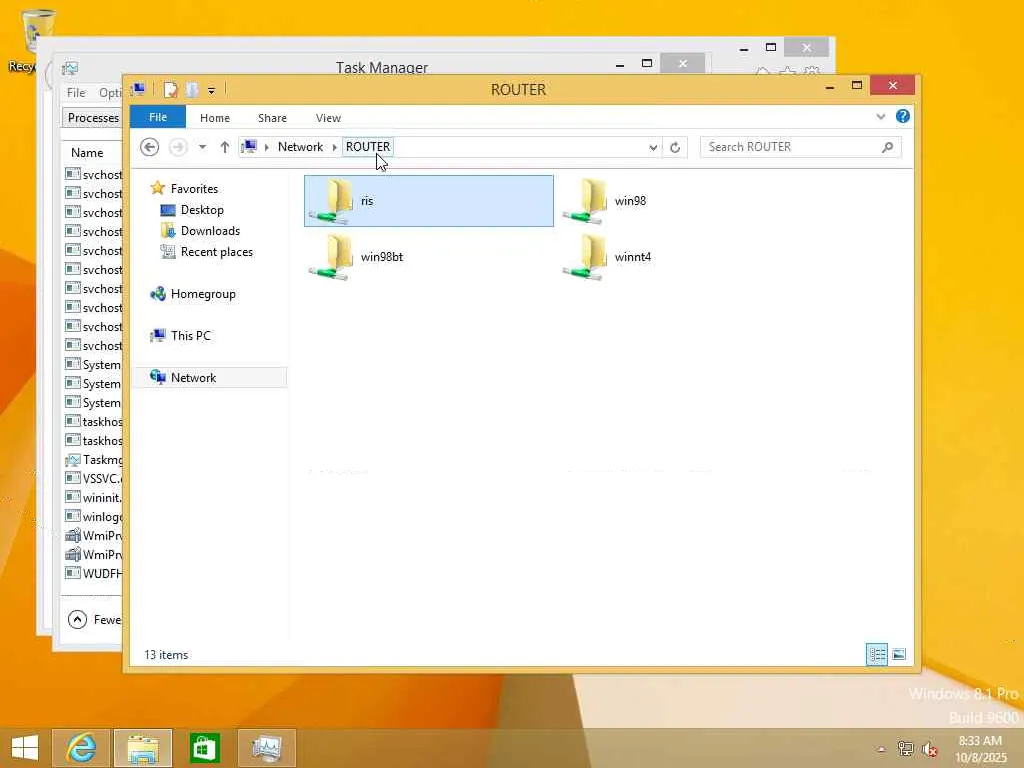This screenshot has width=1024, height=768.
Task: Click the New folder quick access icon
Action: (x=191, y=89)
